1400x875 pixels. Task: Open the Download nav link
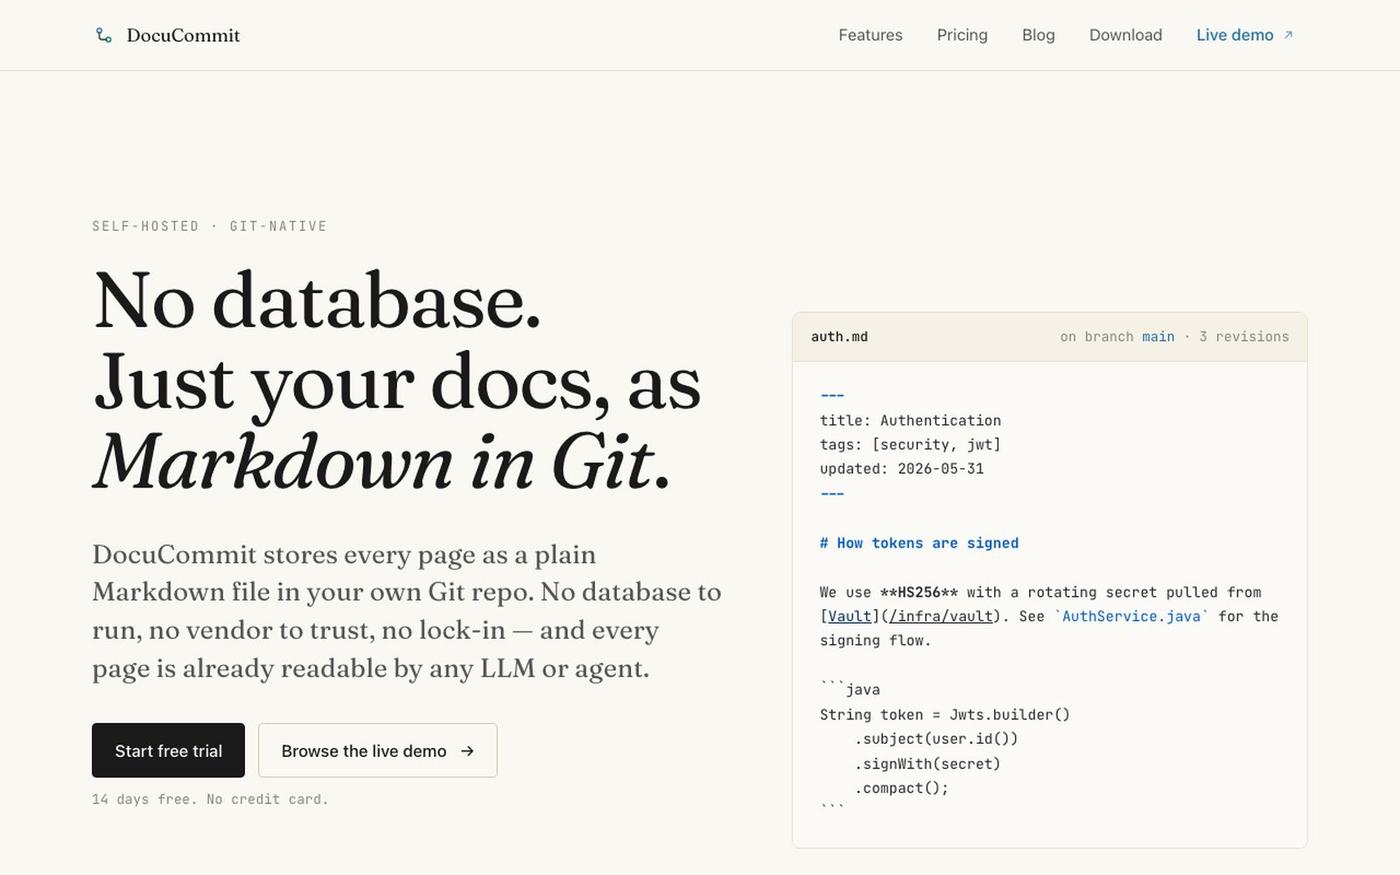(x=1125, y=35)
